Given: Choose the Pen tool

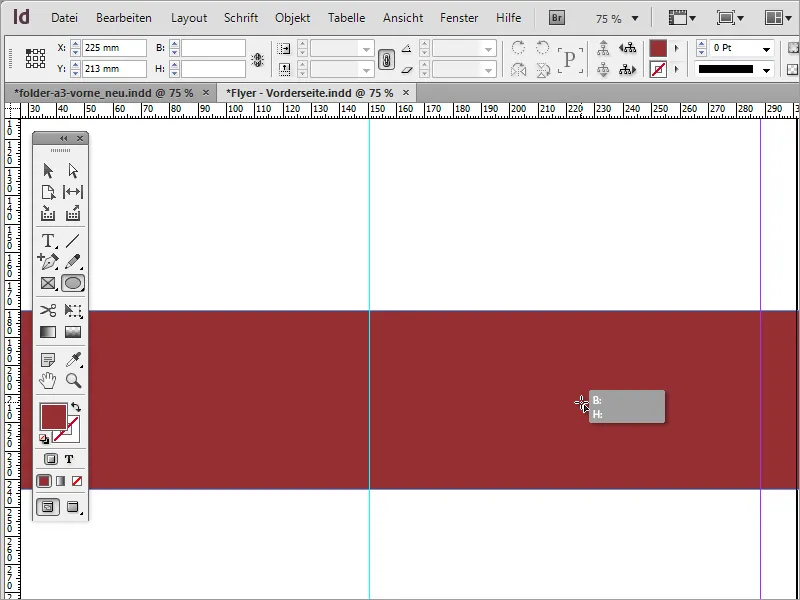Looking at the screenshot, I should pyautogui.click(x=47, y=263).
